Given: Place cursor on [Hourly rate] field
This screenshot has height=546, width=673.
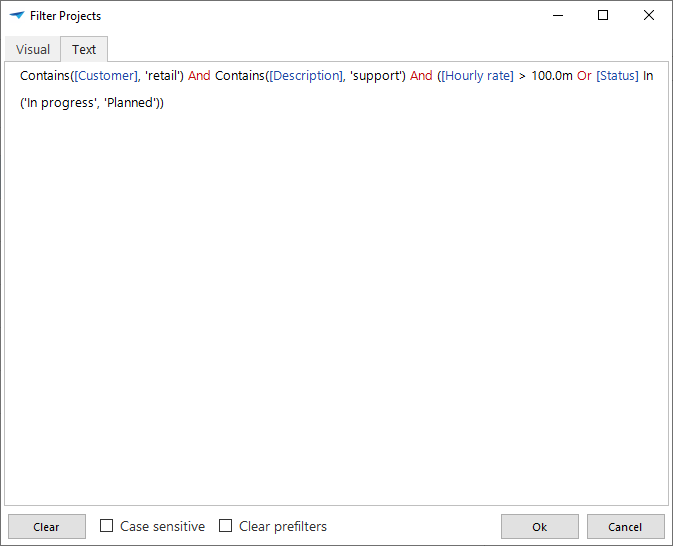Looking at the screenshot, I should tap(477, 76).
